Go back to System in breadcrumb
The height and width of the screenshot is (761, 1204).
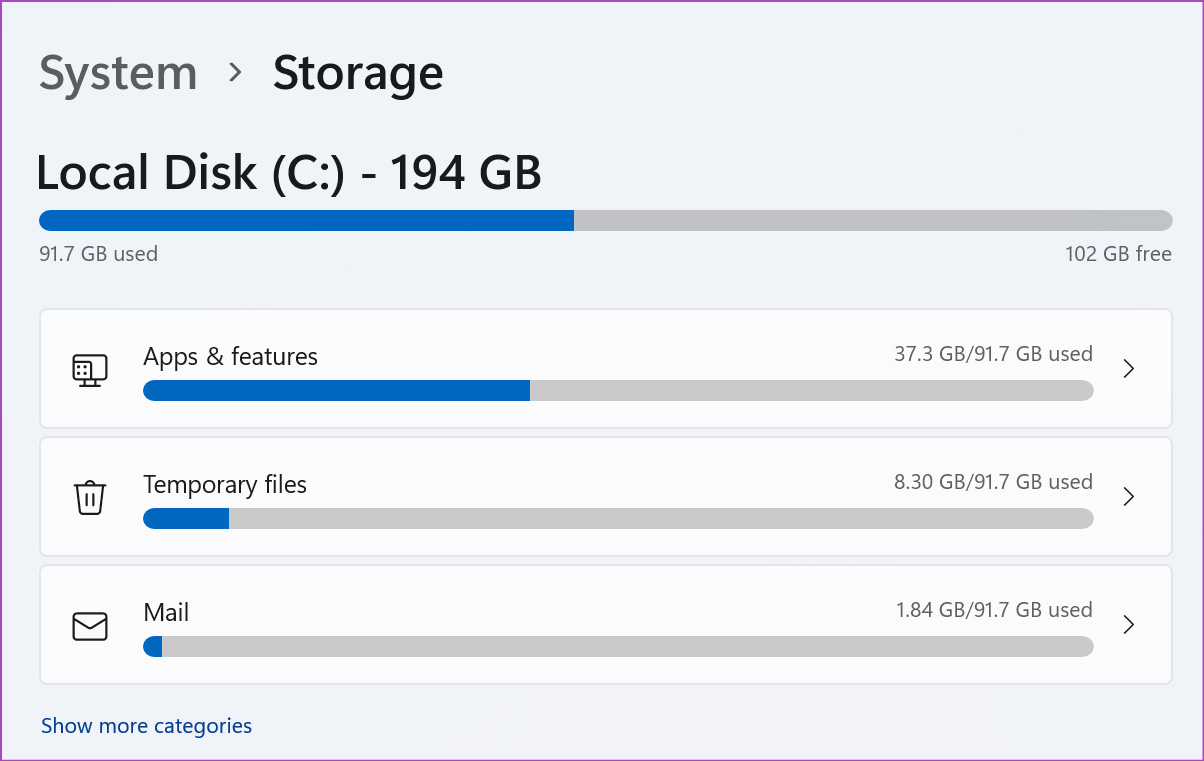tap(118, 75)
